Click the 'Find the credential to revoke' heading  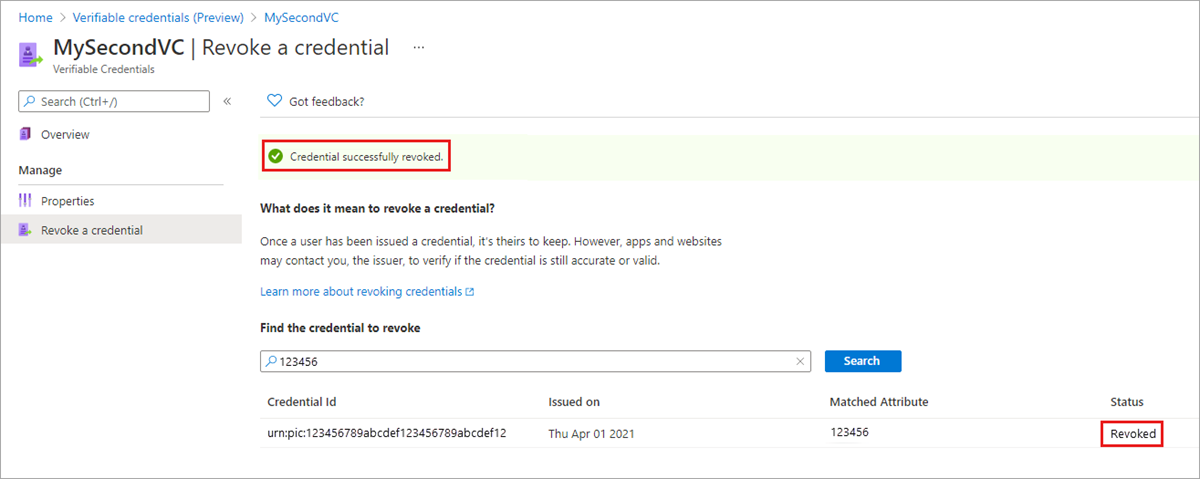[x=340, y=328]
